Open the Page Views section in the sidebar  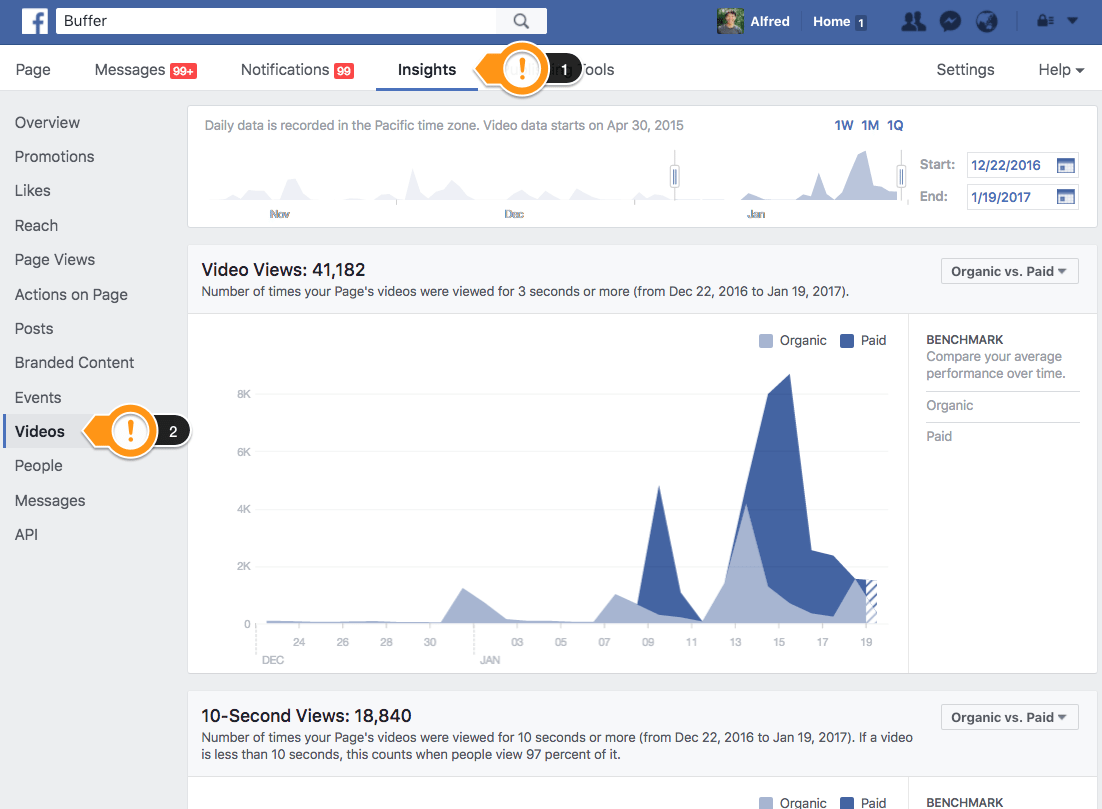click(x=54, y=259)
